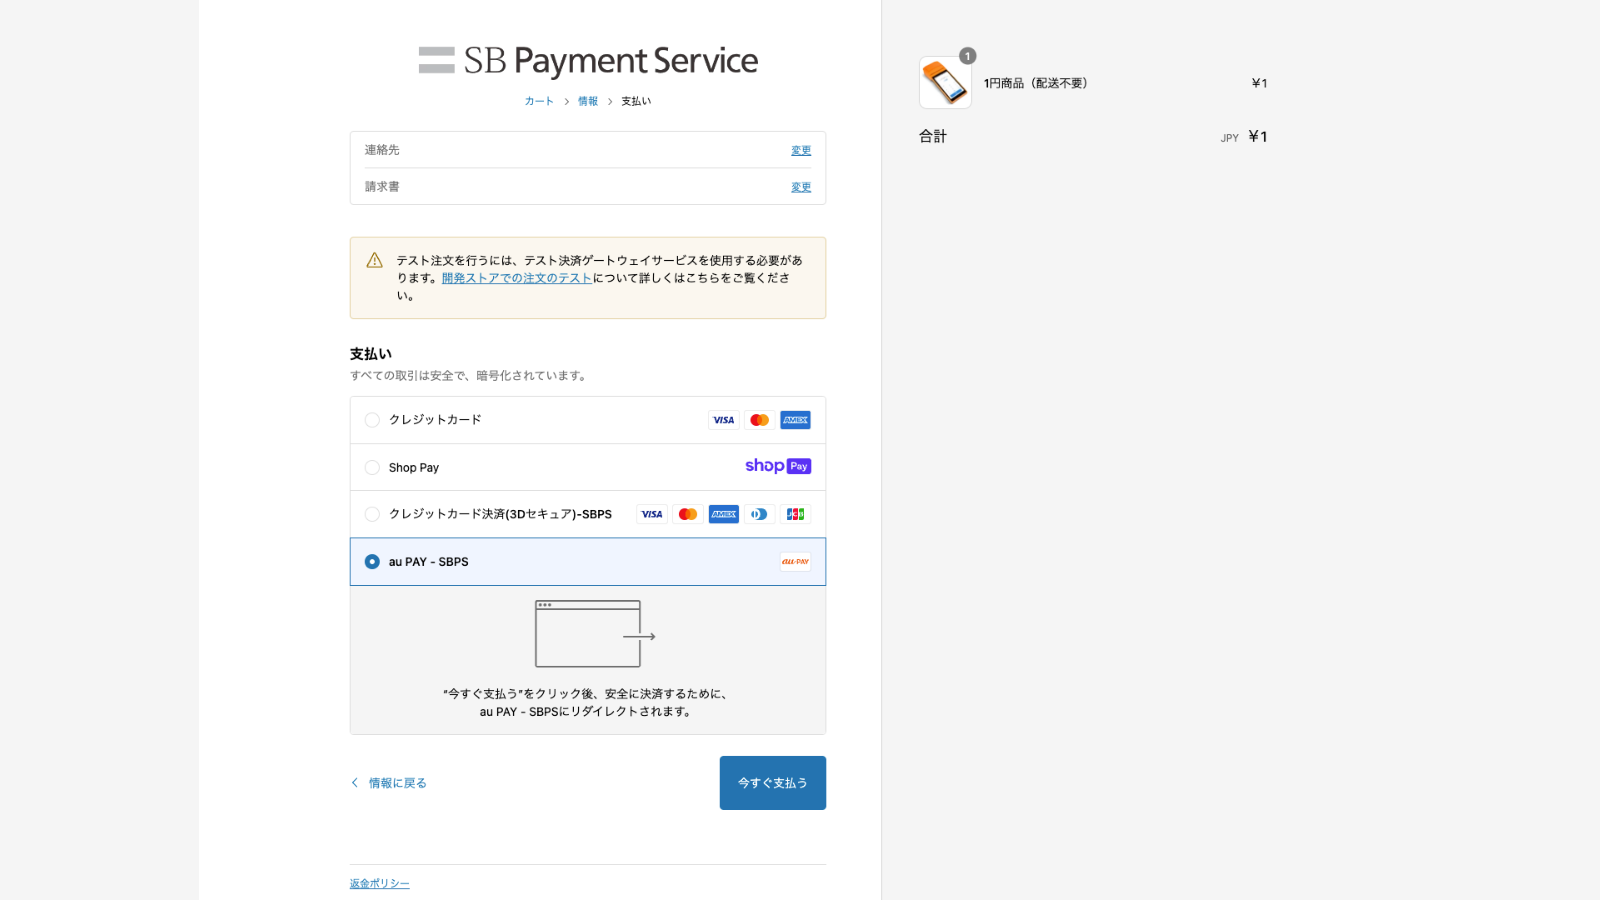Click the Shop Pay label text

coord(414,468)
